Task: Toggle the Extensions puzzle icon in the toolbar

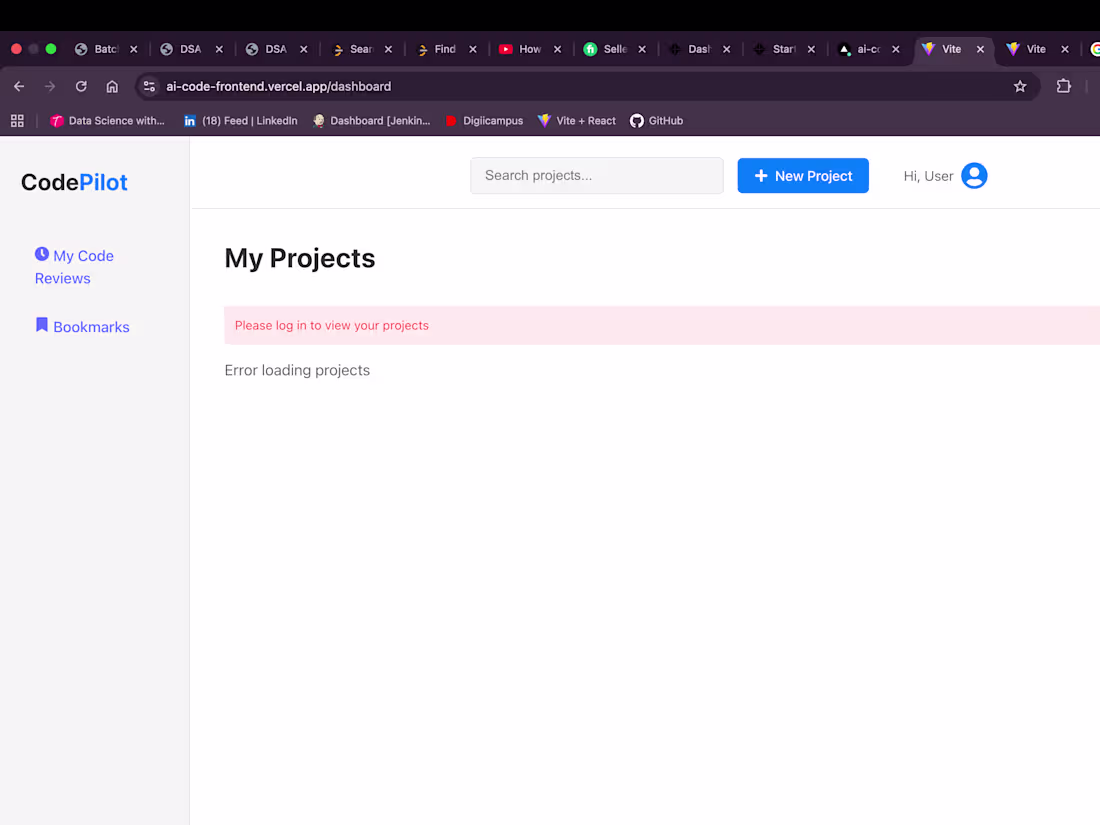Action: [x=1063, y=86]
